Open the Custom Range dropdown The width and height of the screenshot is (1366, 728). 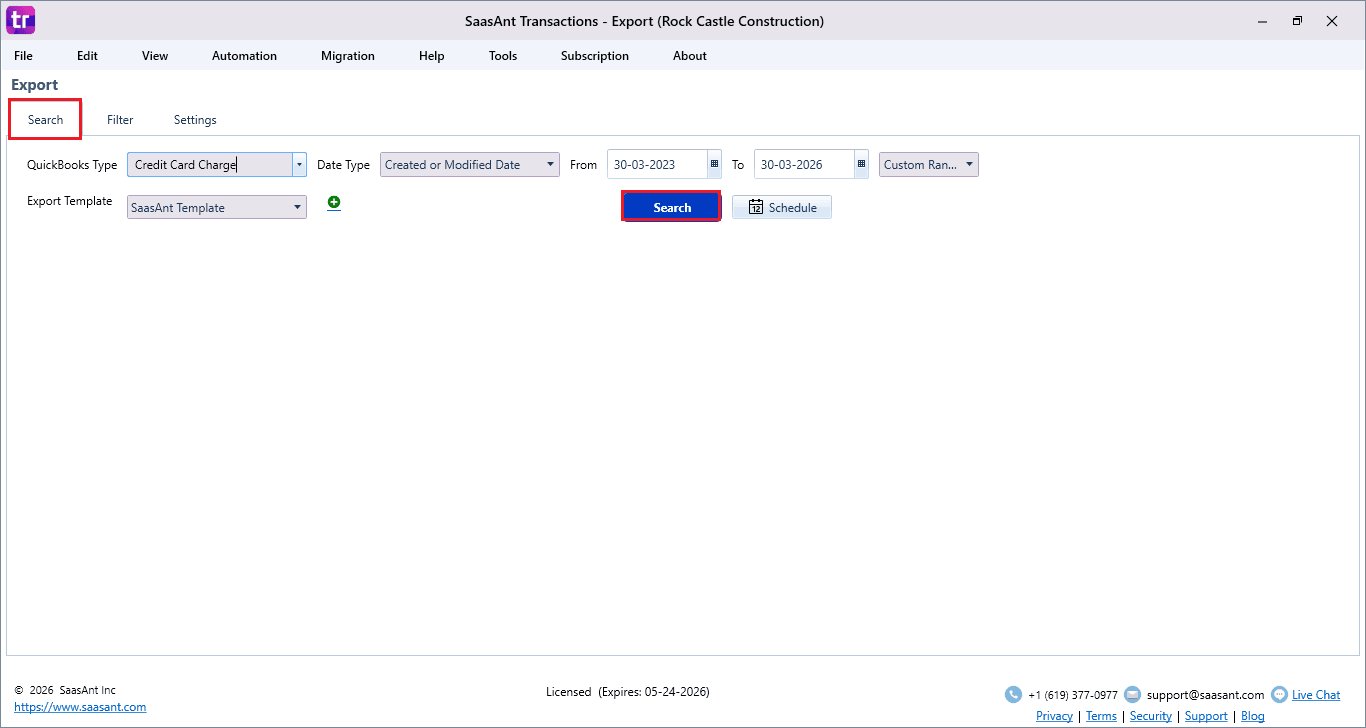969,165
